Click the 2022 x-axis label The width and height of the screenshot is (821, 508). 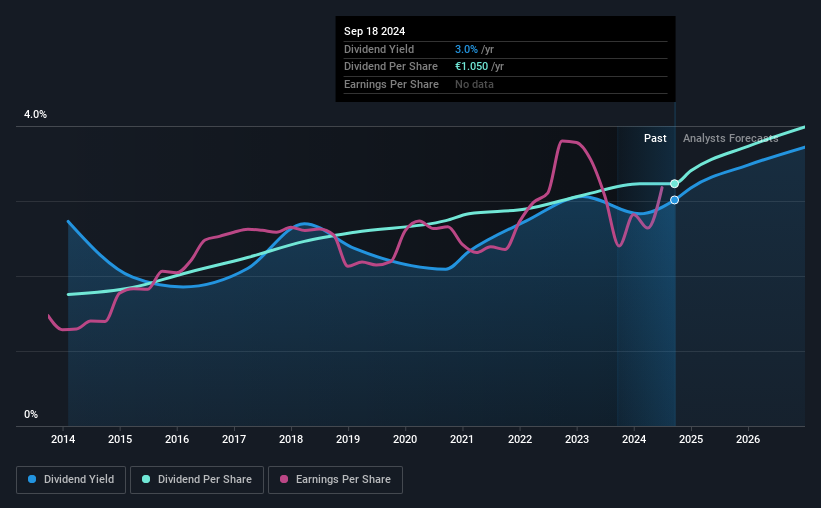520,439
